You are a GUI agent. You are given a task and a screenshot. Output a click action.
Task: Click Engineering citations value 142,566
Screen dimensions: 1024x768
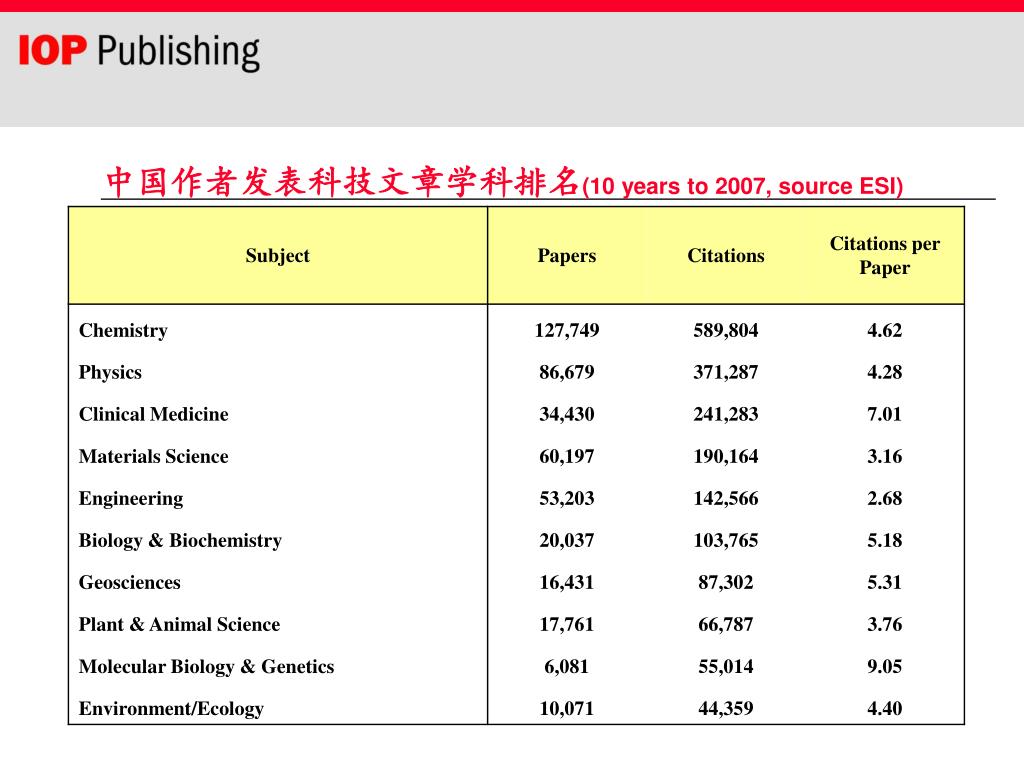[726, 498]
